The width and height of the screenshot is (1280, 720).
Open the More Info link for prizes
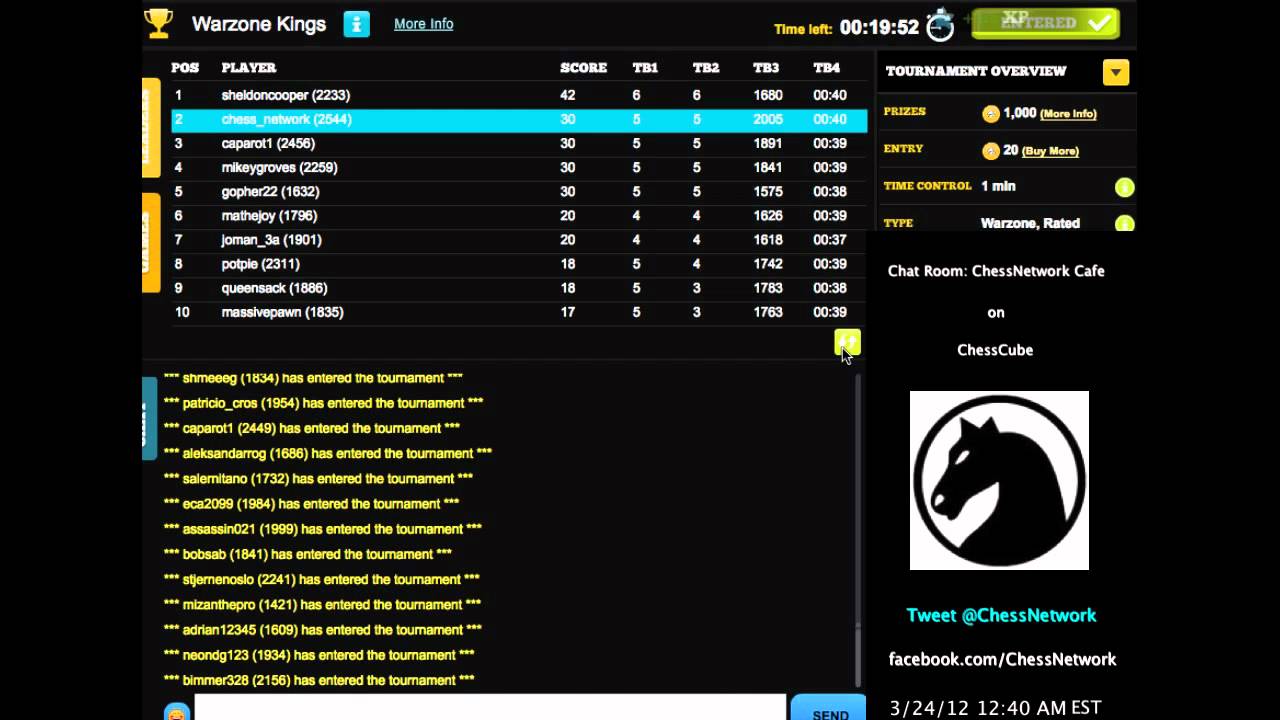pyautogui.click(x=1068, y=114)
